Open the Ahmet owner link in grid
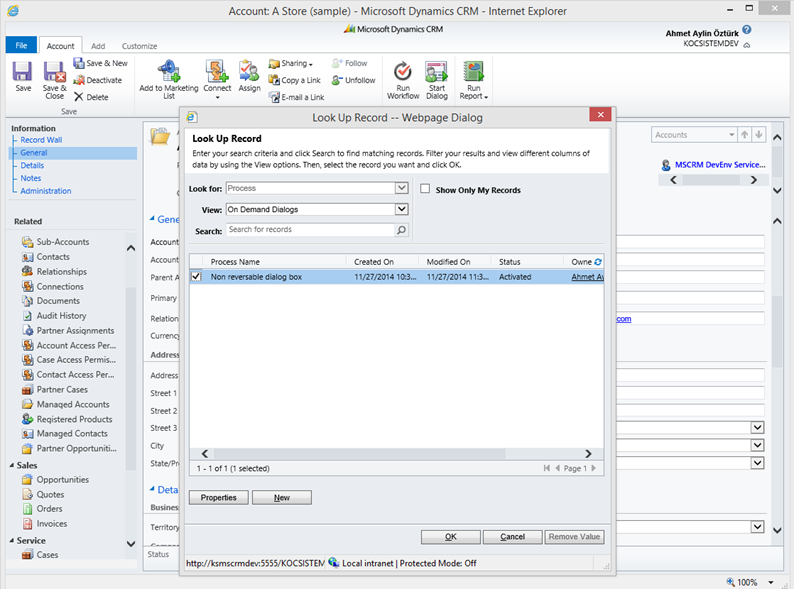The image size is (794, 589). click(x=587, y=277)
